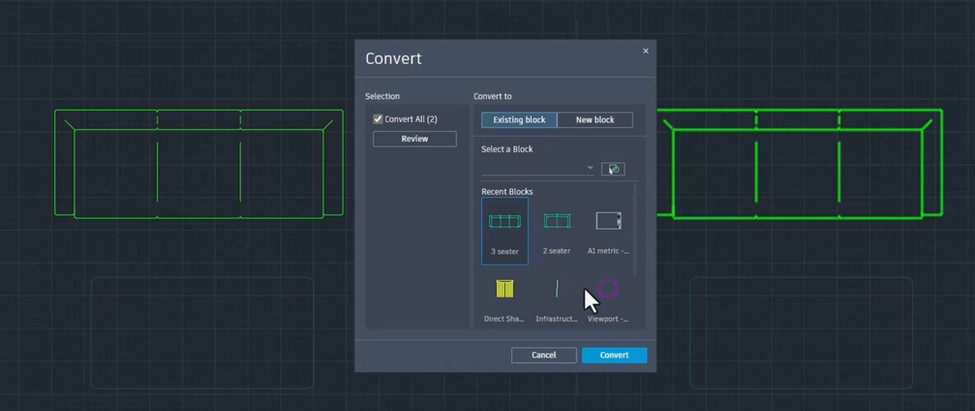Image resolution: width=975 pixels, height=411 pixels.
Task: Click the Convert dialog title
Action: [393, 58]
